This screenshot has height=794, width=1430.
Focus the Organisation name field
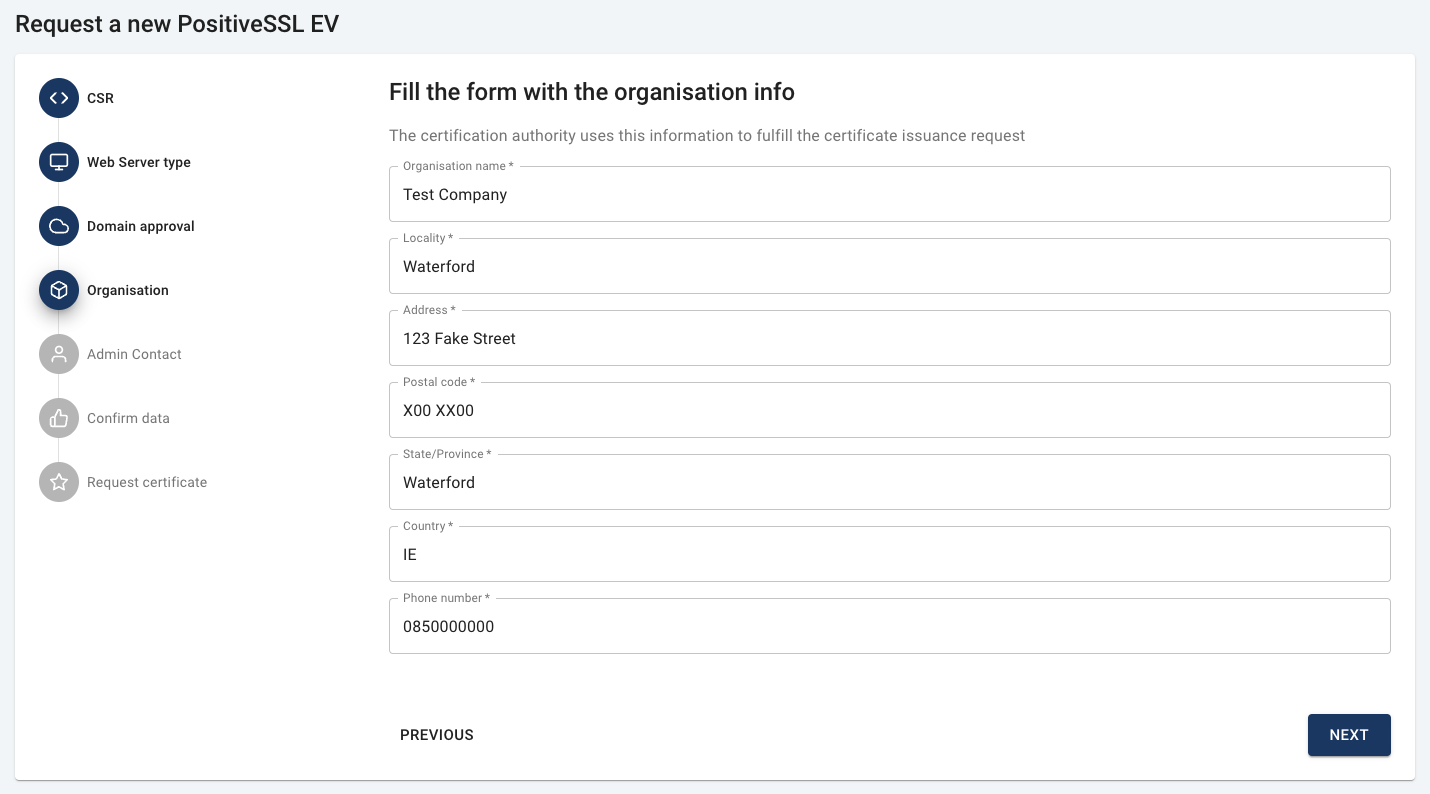pos(889,195)
